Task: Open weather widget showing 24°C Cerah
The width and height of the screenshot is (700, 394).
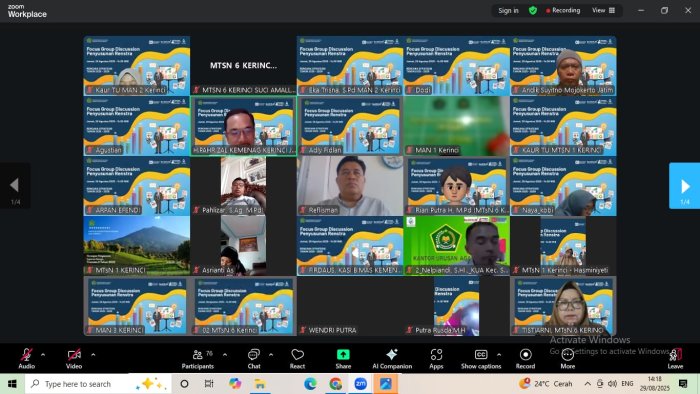Action: tap(546, 384)
